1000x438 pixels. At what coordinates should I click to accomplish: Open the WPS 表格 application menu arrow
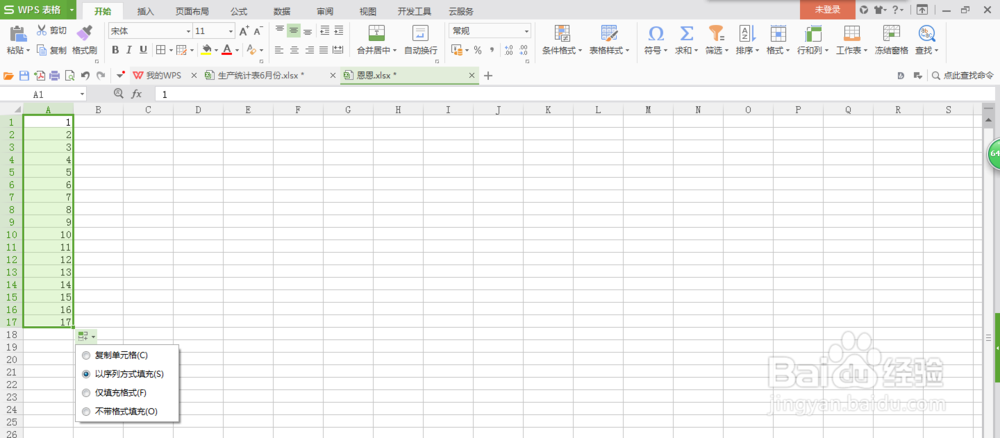tap(72, 10)
